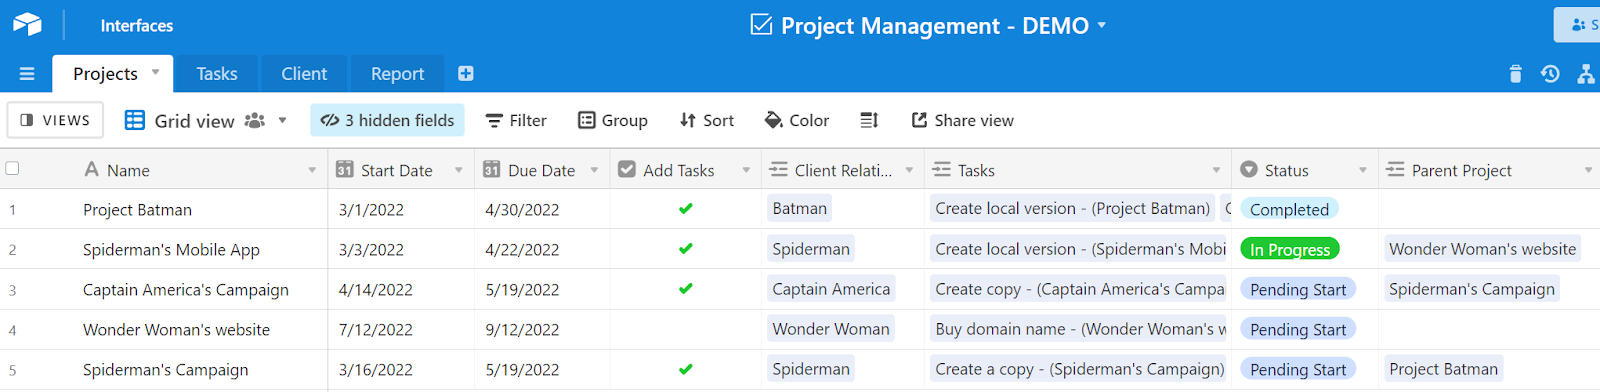The image size is (1600, 392).
Task: Open the Tasks column dropdown arrow
Action: [1216, 170]
